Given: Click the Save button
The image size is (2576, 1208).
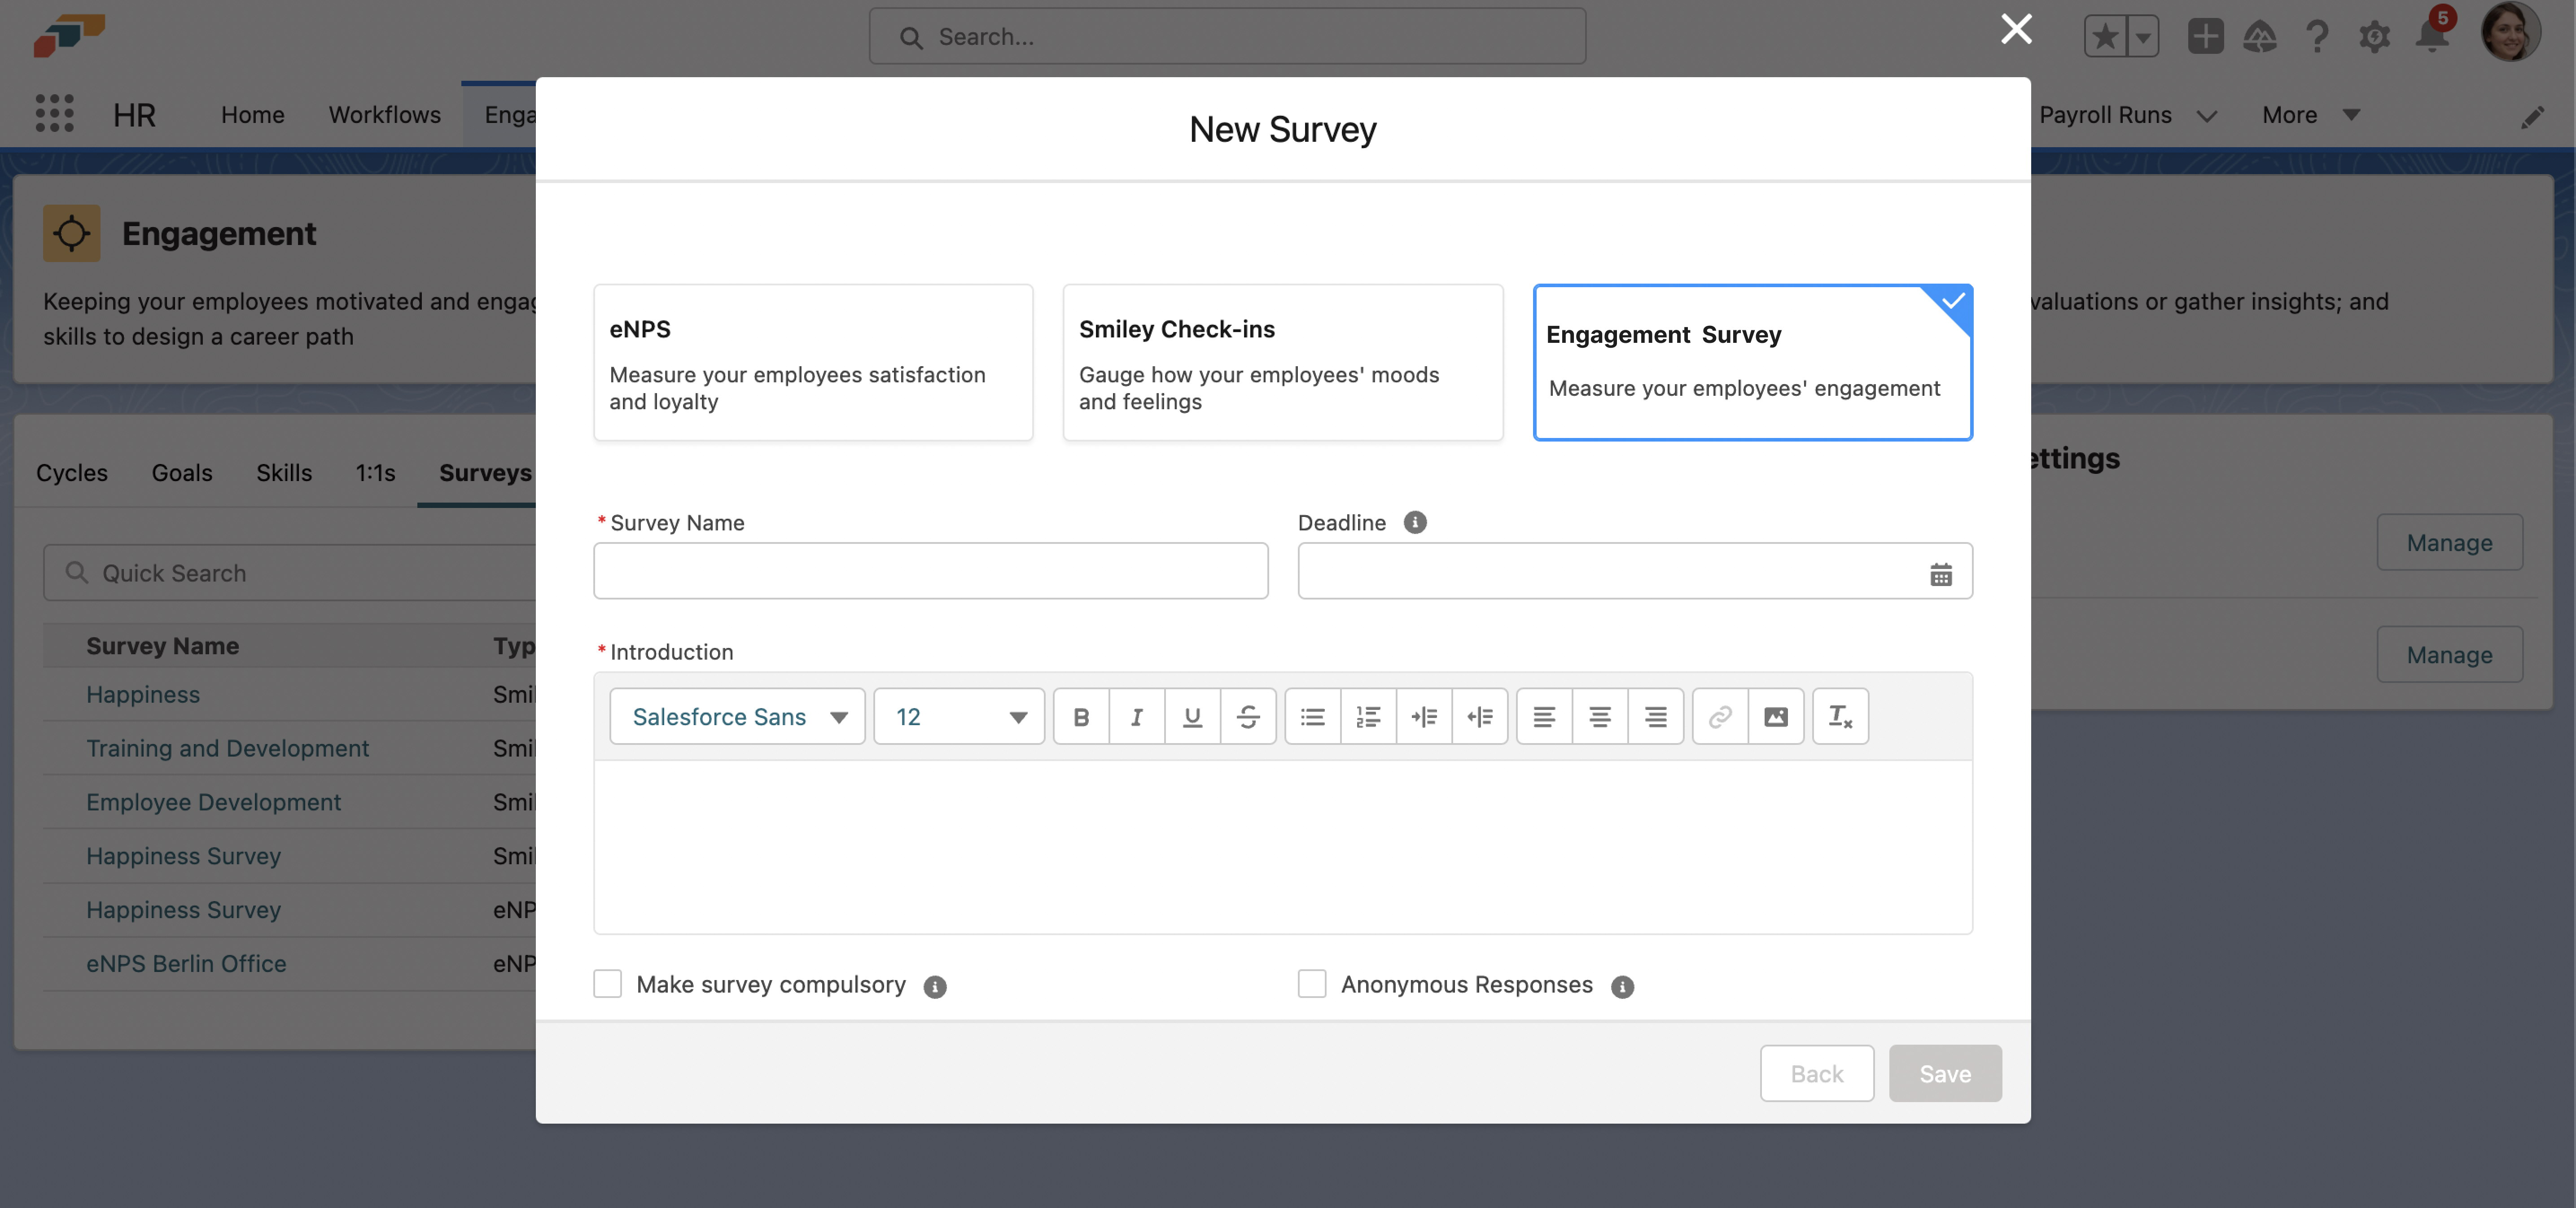Looking at the screenshot, I should pyautogui.click(x=1944, y=1073).
